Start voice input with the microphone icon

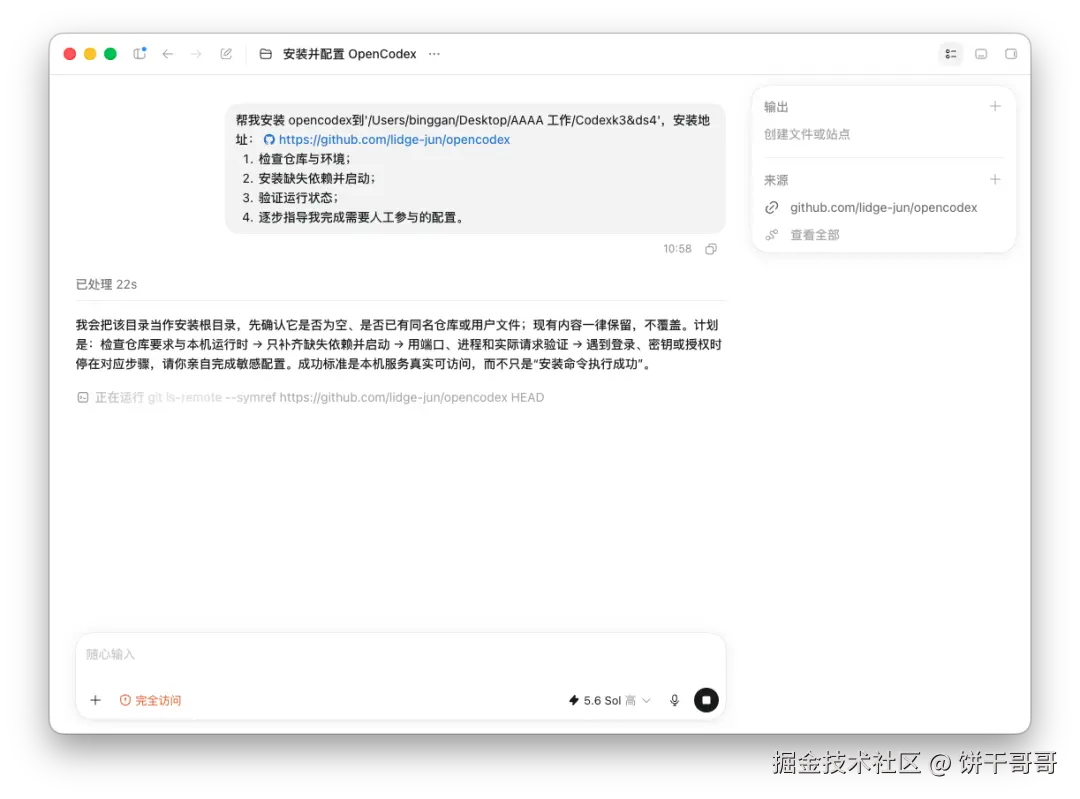point(674,700)
